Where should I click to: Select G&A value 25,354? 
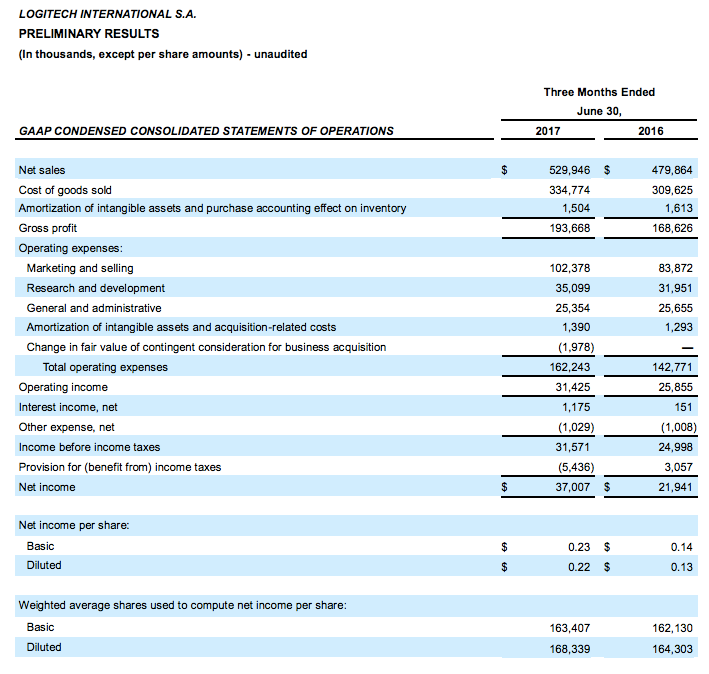(572, 308)
